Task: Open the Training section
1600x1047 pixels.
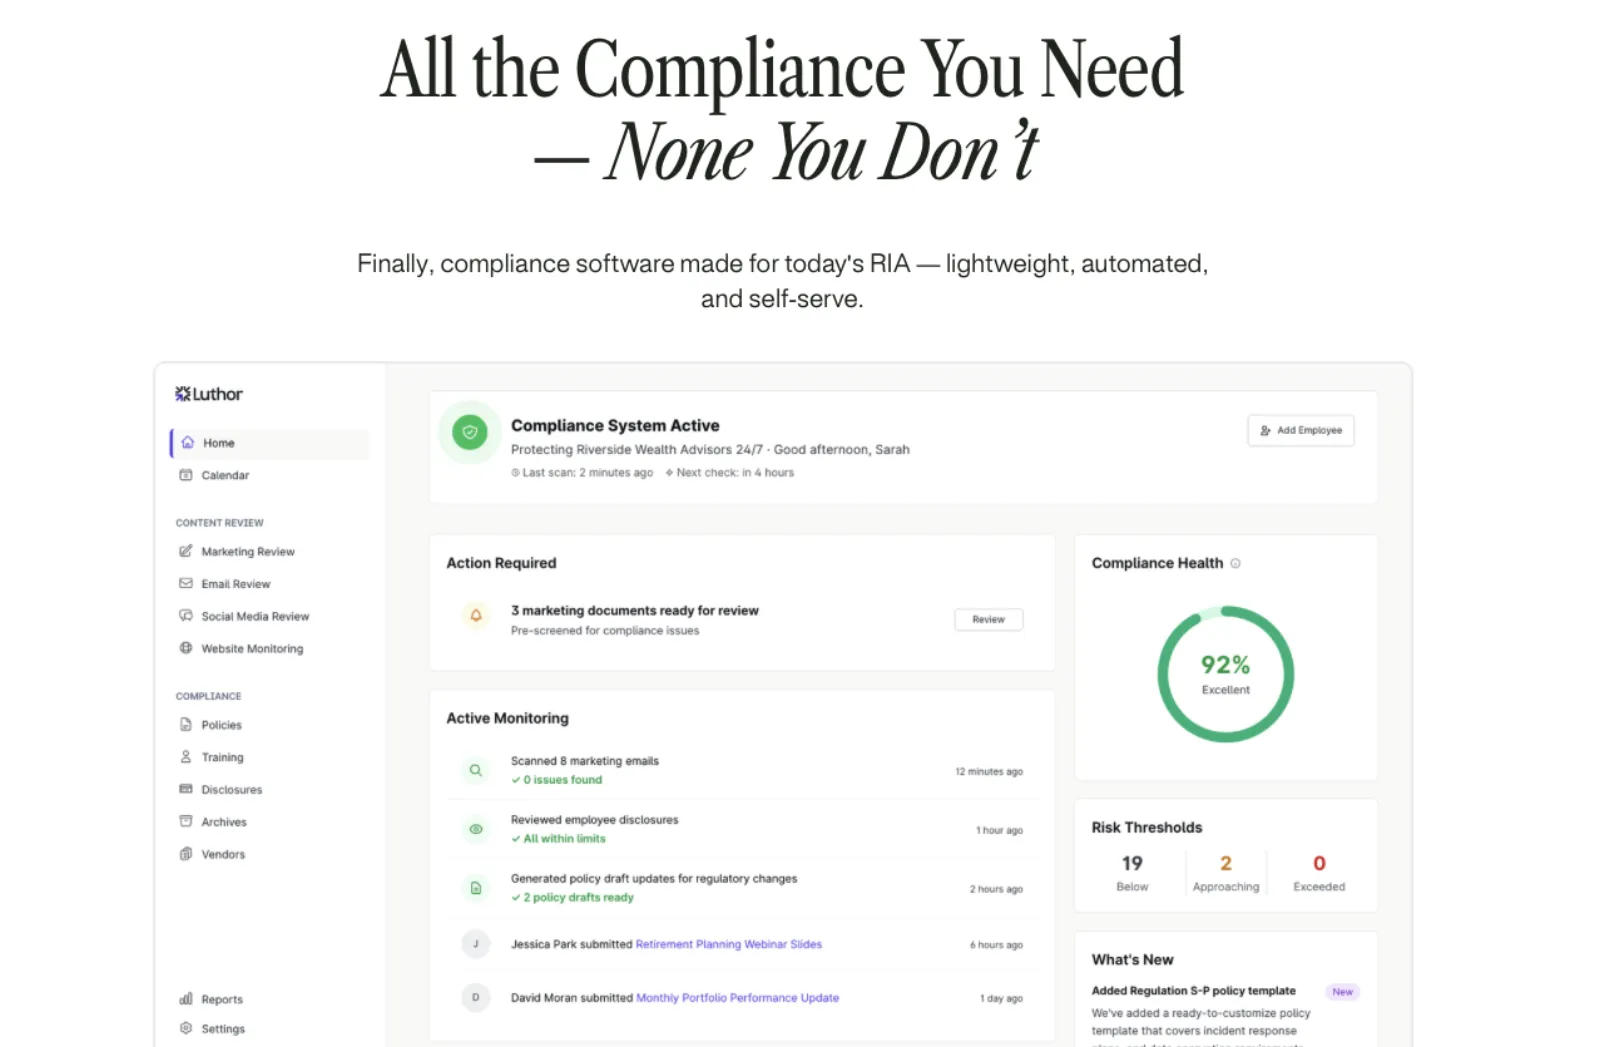Action: 186,757
